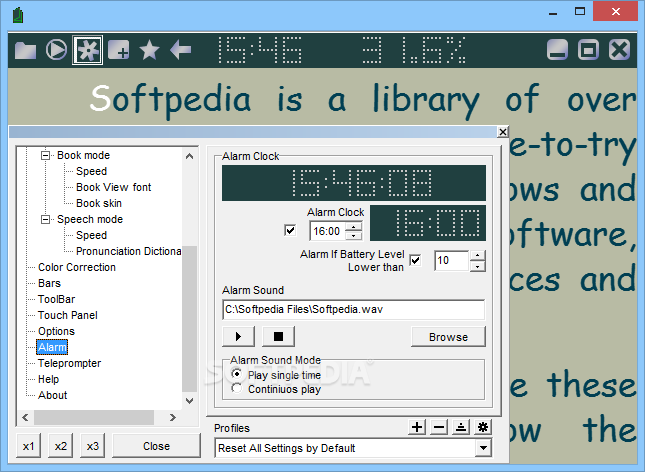Stop the alarm sound preview
Viewport: 645px width, 472px height.
(278, 337)
